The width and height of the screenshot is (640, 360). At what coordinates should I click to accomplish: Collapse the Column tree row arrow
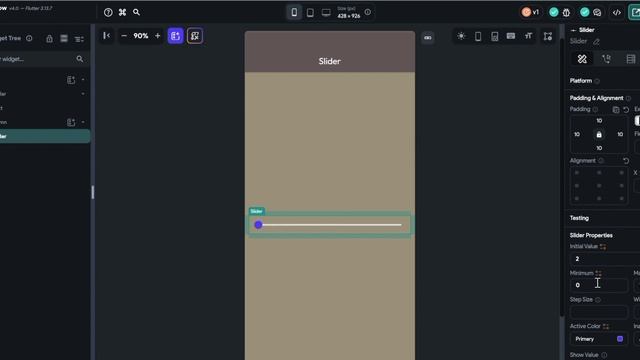[83, 122]
